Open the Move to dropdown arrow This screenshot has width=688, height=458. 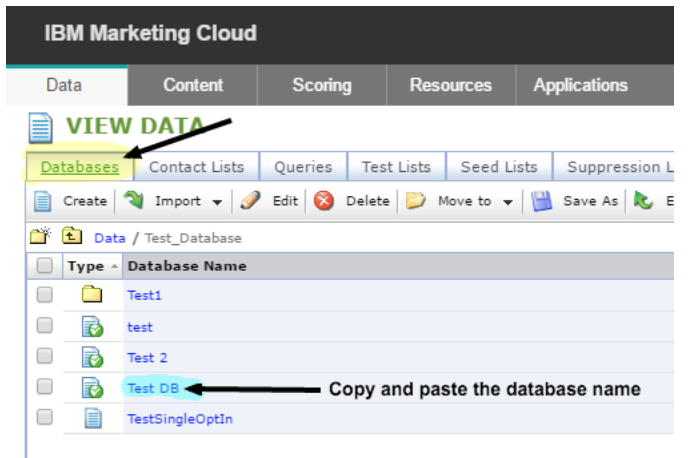[x=508, y=202]
